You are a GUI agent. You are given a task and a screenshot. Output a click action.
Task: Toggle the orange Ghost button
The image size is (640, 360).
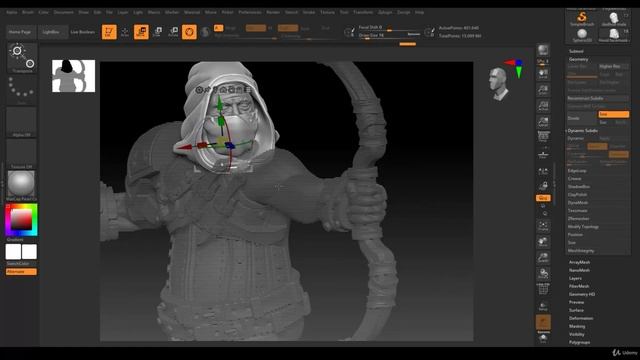pos(543,322)
